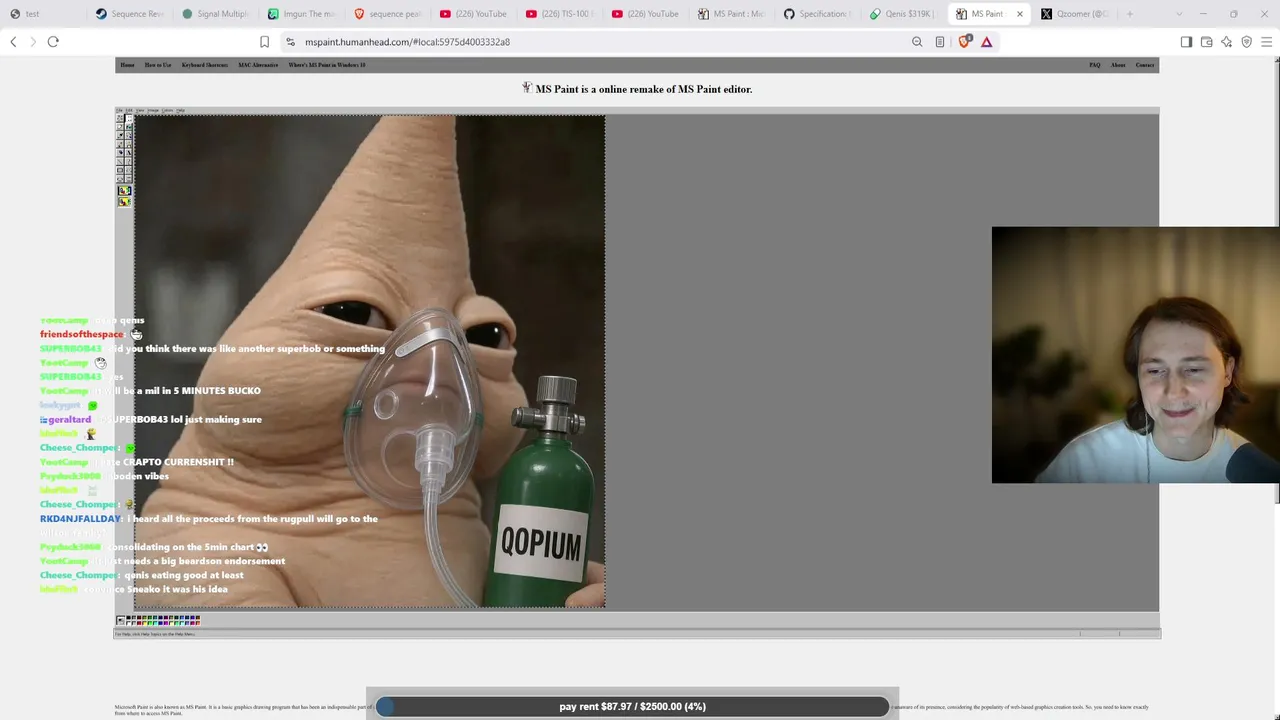The image size is (1280, 720).
Task: Open the Brave Rewards triangle icon
Action: [986, 42]
